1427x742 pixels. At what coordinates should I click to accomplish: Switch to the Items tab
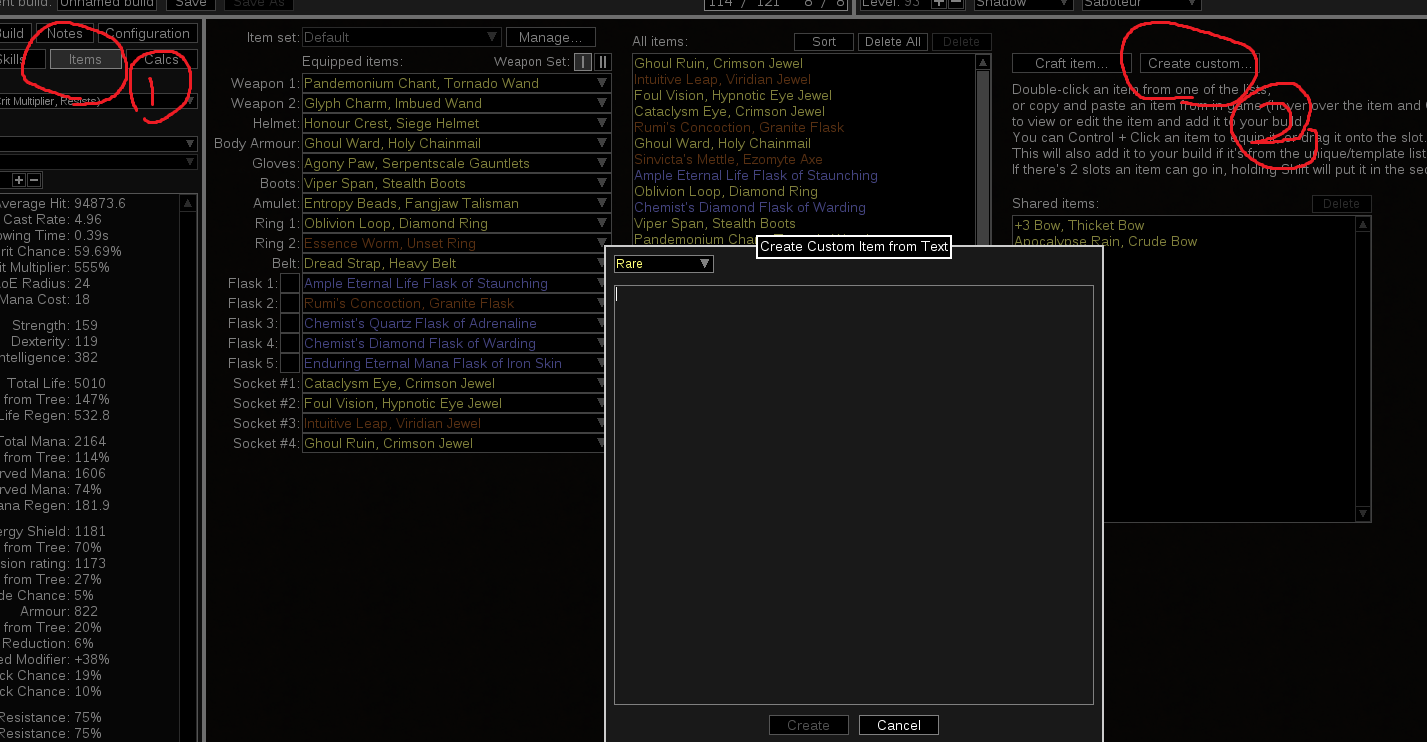tap(85, 59)
